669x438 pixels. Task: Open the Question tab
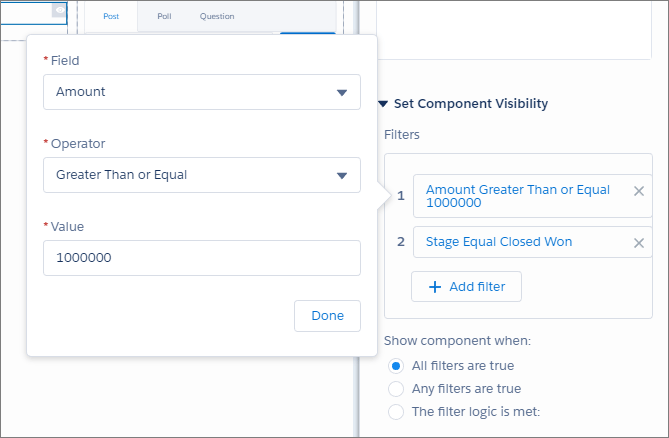217,16
